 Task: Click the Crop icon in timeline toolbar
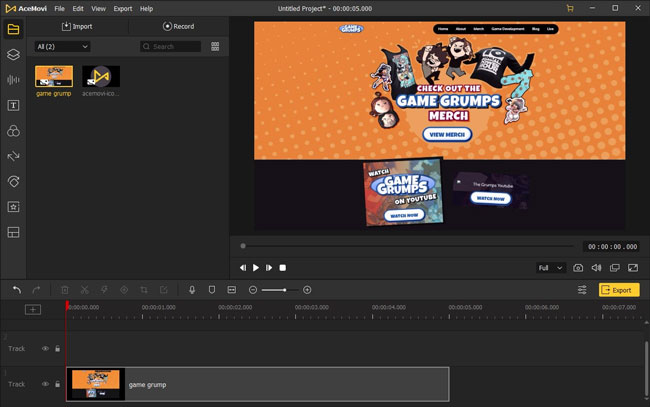[x=144, y=290]
